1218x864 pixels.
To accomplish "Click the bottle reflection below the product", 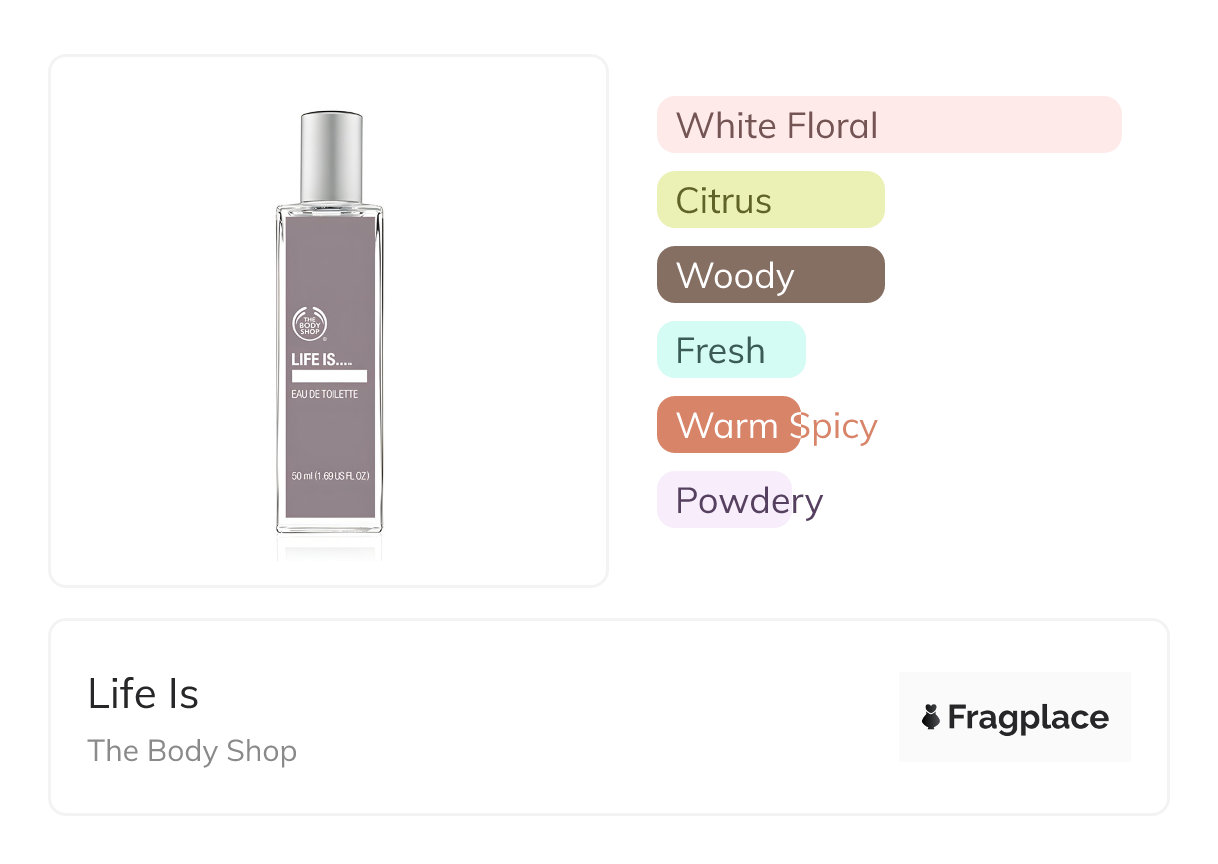I will [329, 548].
